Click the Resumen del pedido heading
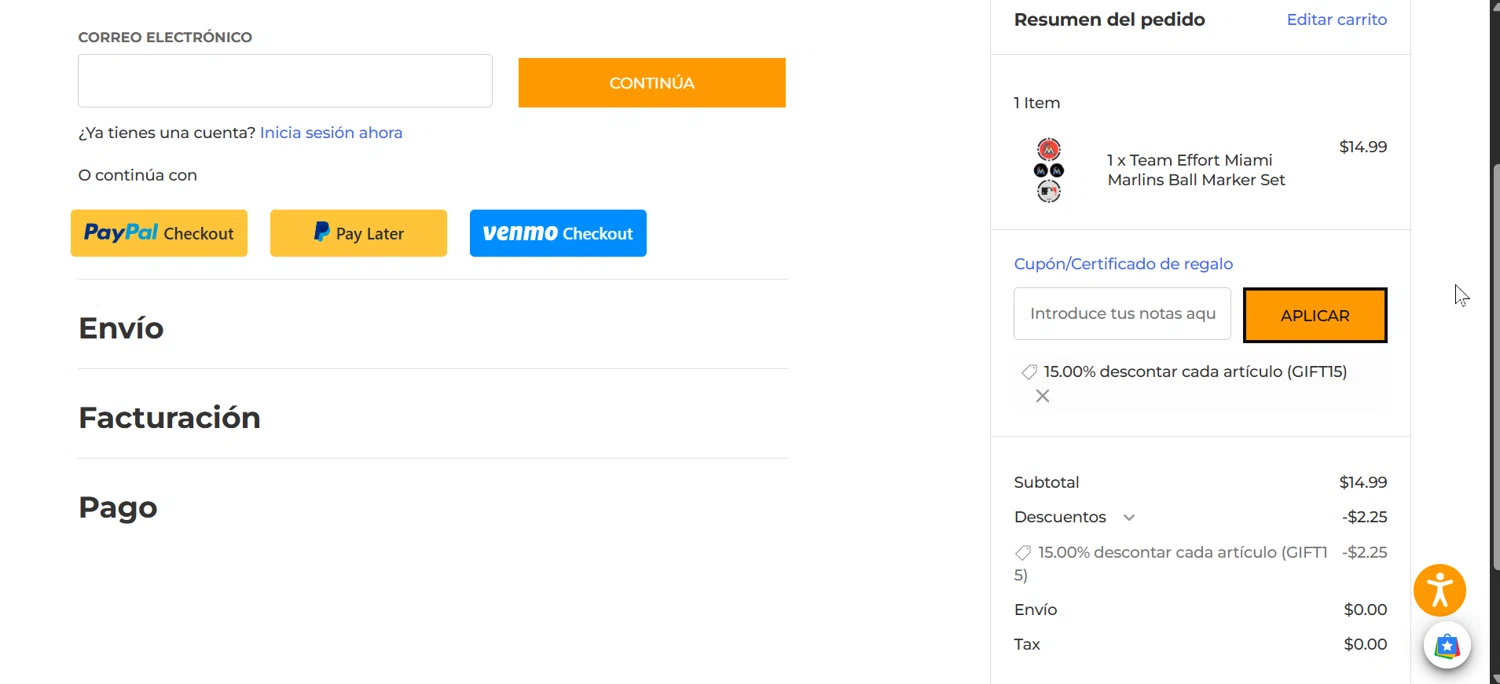This screenshot has width=1500, height=684. (1109, 20)
